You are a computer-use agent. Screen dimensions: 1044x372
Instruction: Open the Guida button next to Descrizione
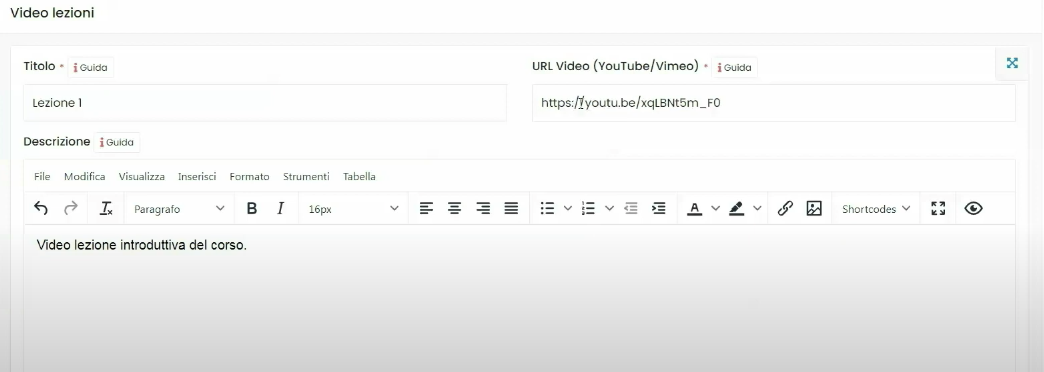coord(117,142)
